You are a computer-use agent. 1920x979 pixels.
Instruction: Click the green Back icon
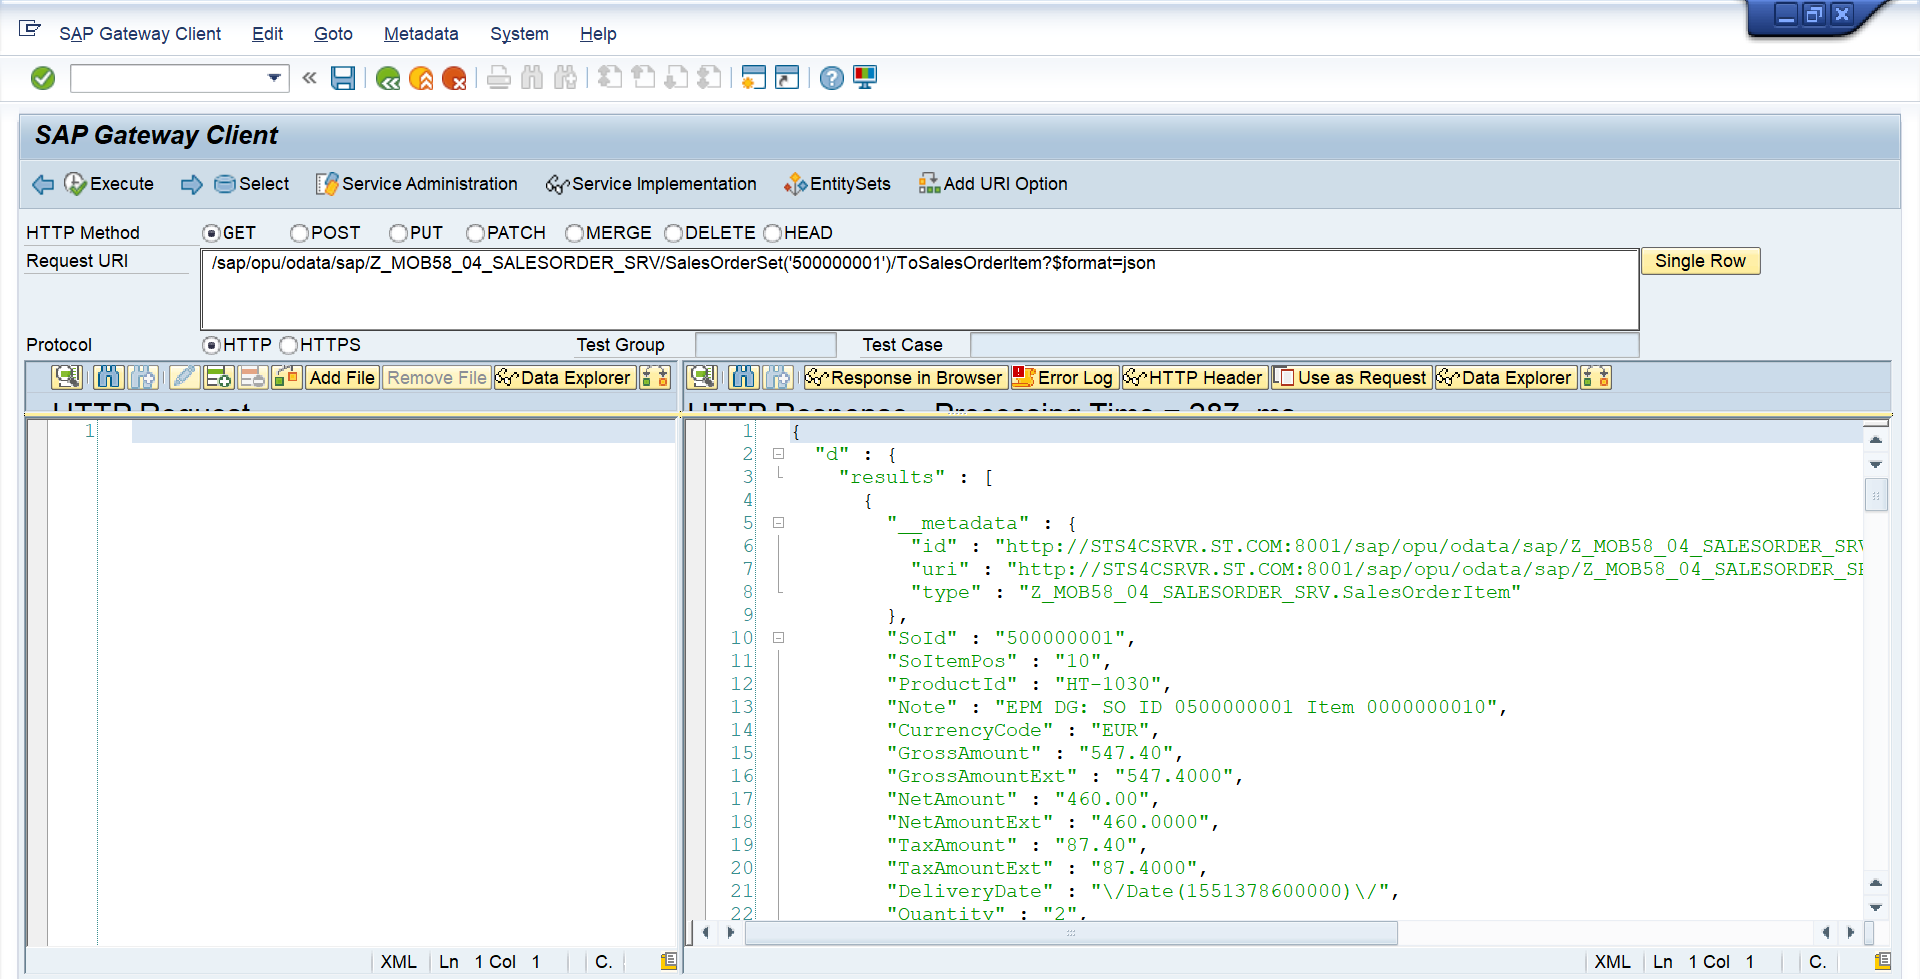[388, 78]
